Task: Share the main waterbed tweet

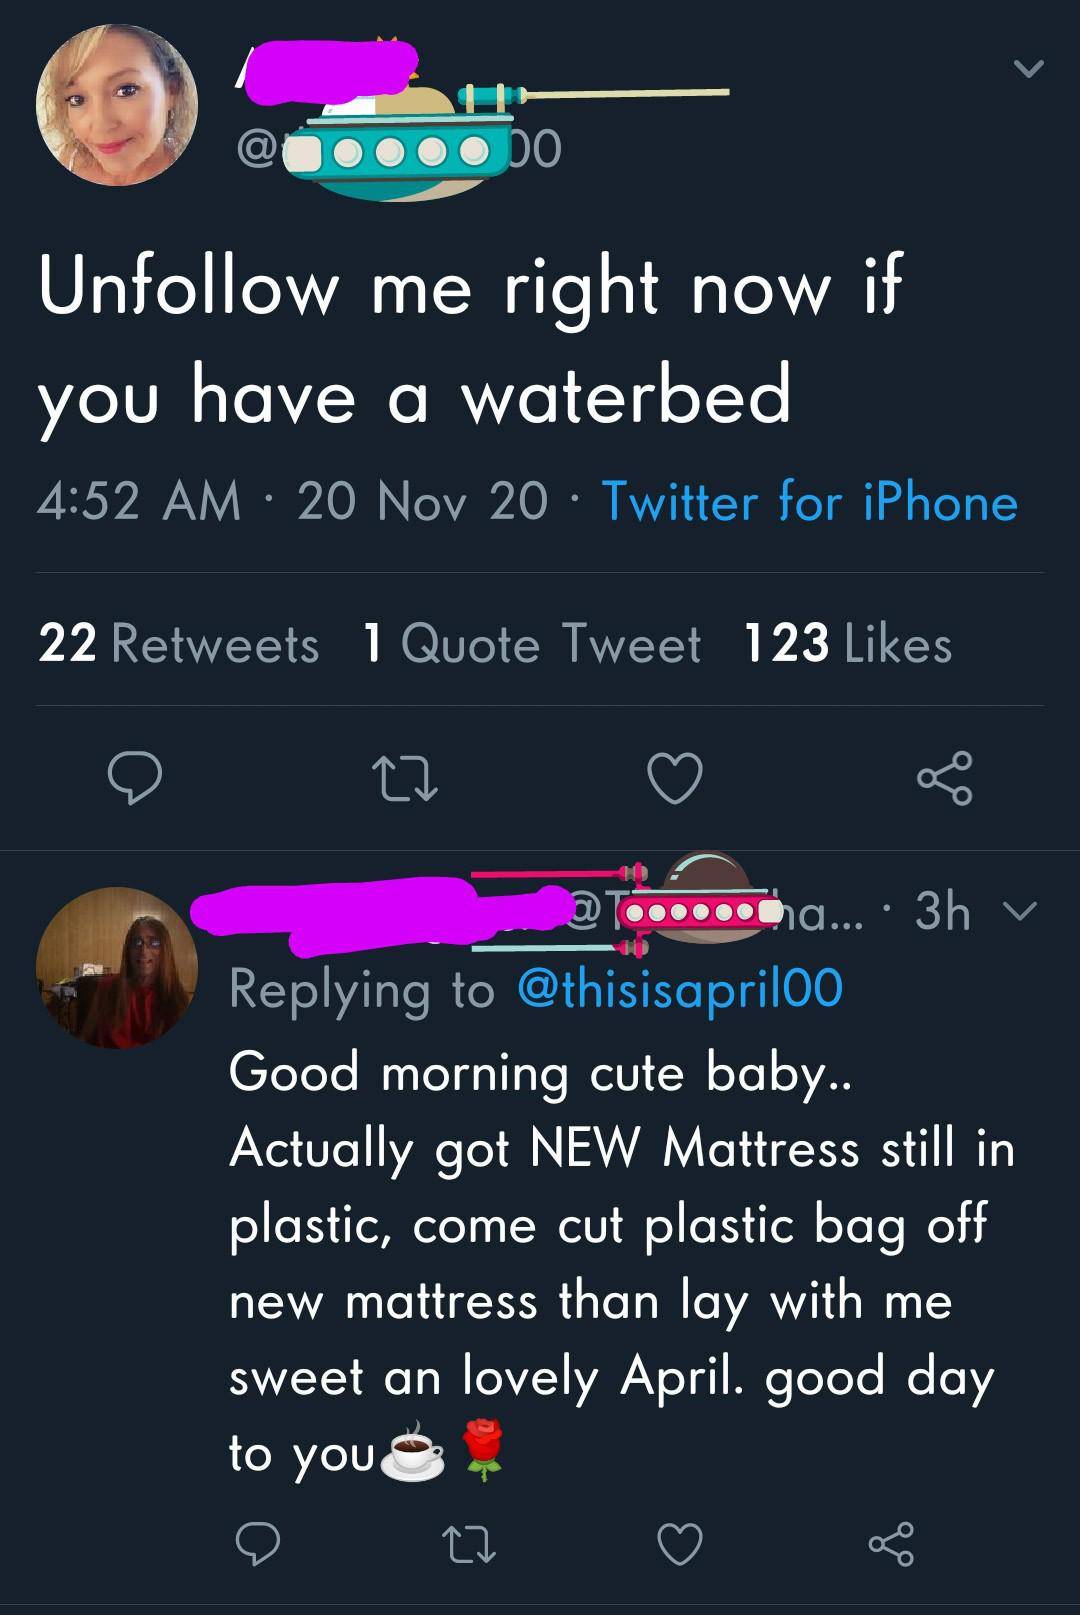Action: click(x=944, y=779)
